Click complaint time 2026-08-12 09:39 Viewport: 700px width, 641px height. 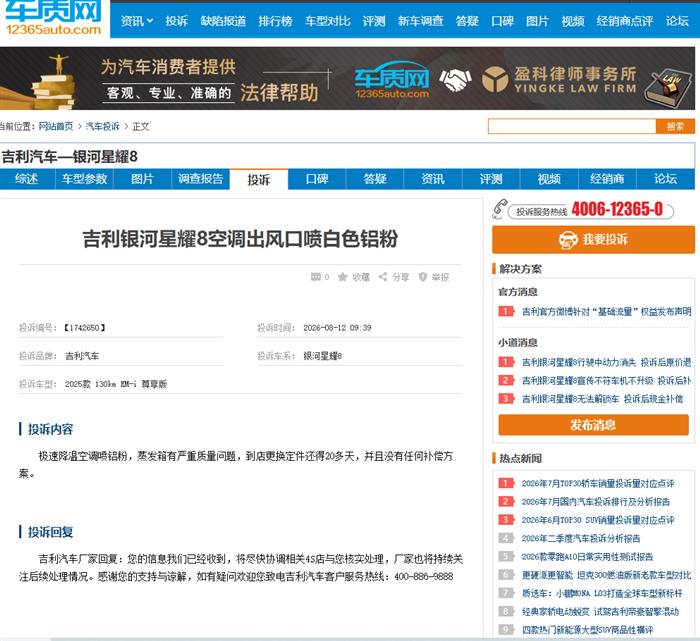pyautogui.click(x=337, y=328)
